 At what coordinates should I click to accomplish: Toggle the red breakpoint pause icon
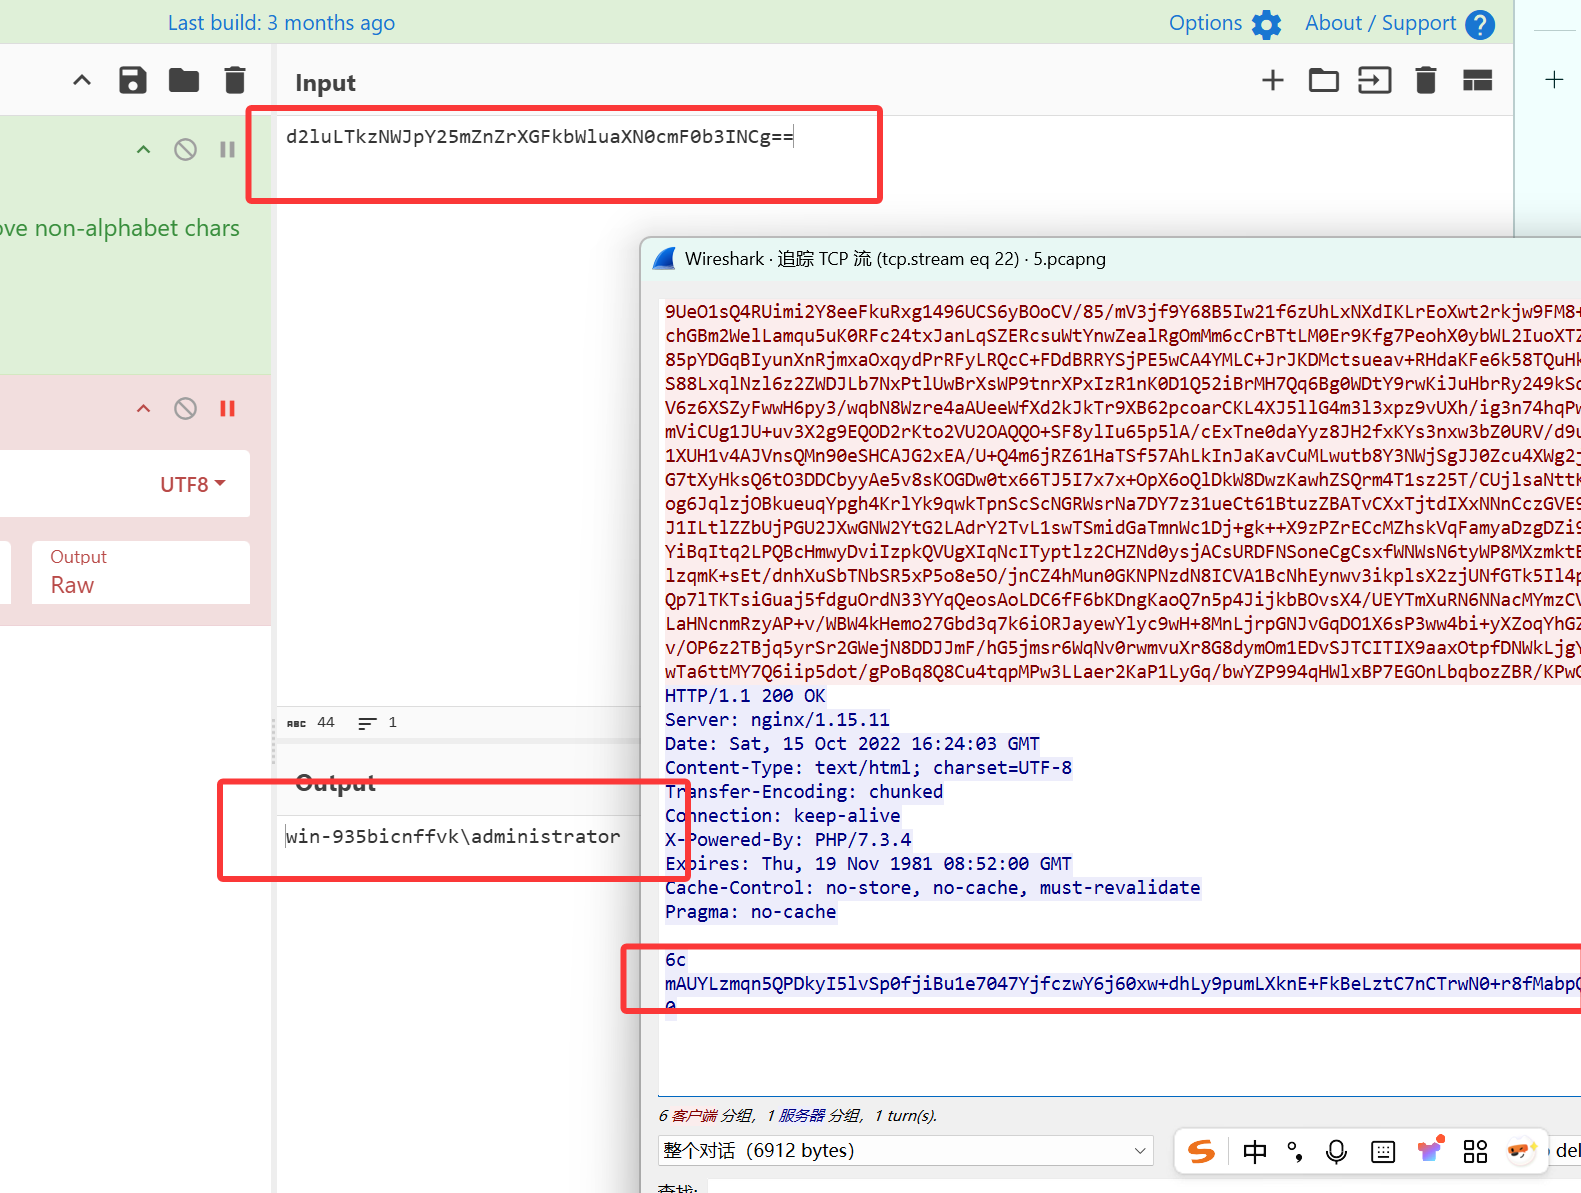coord(227,408)
